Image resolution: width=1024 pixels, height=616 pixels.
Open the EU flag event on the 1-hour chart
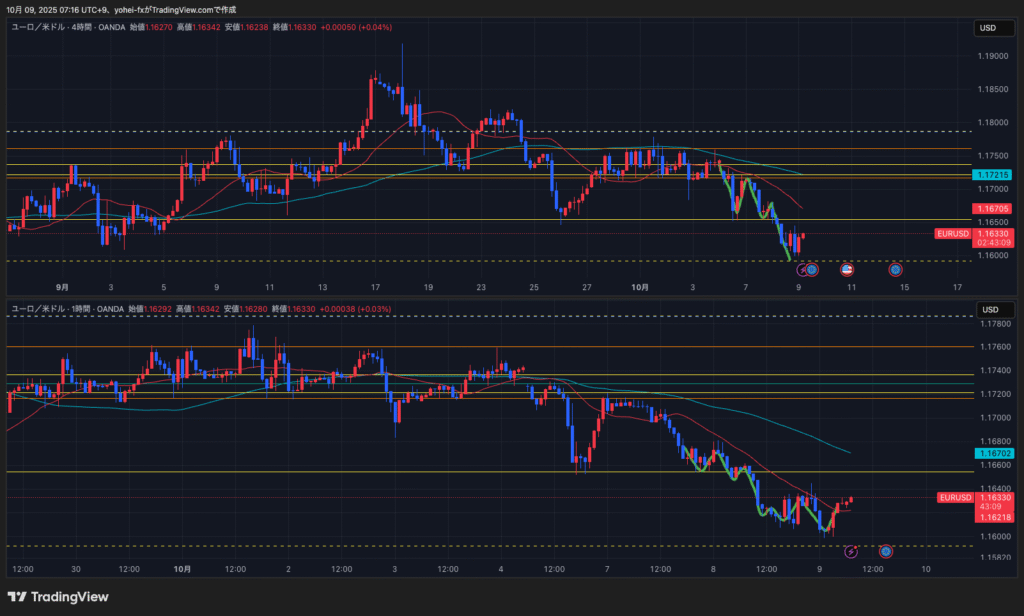click(x=886, y=551)
